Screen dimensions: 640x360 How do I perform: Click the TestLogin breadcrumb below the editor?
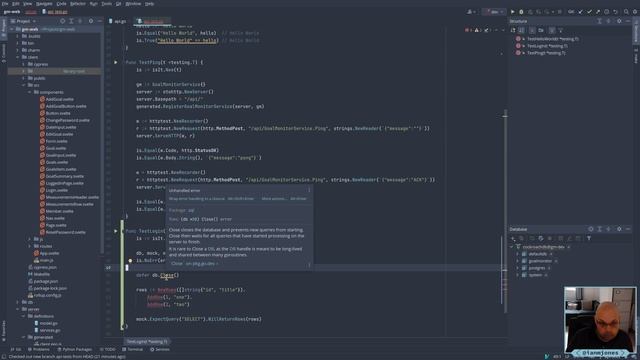pyautogui.click(x=147, y=342)
